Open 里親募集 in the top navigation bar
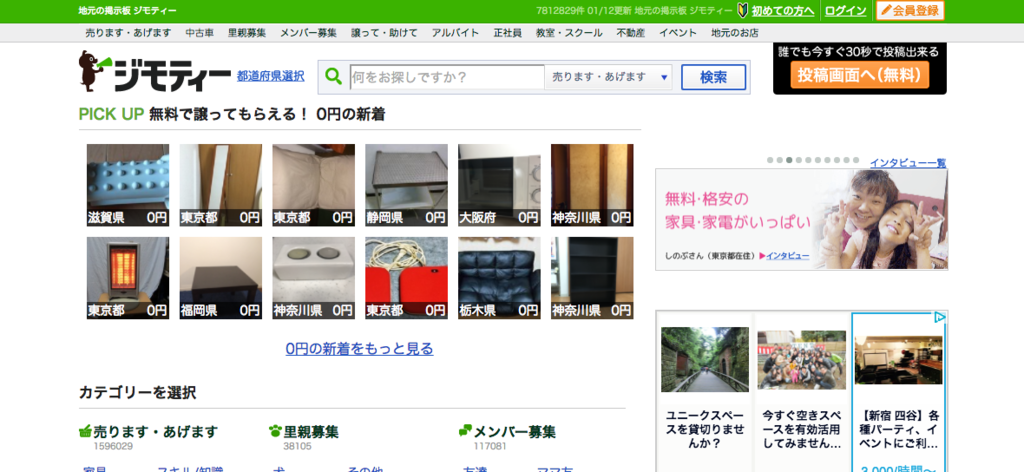The image size is (1024, 472). (x=247, y=33)
